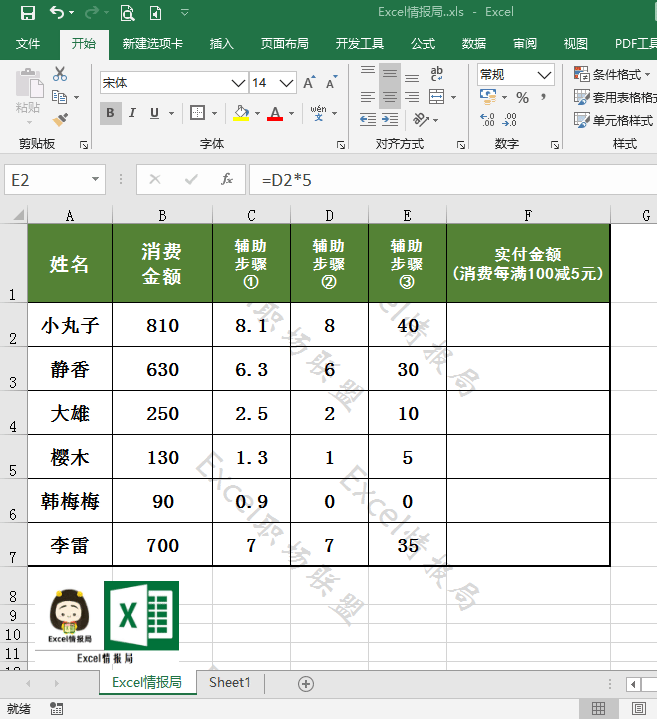Click the Insert Function fx icon
Image resolution: width=657 pixels, height=719 pixels.
pyautogui.click(x=226, y=179)
